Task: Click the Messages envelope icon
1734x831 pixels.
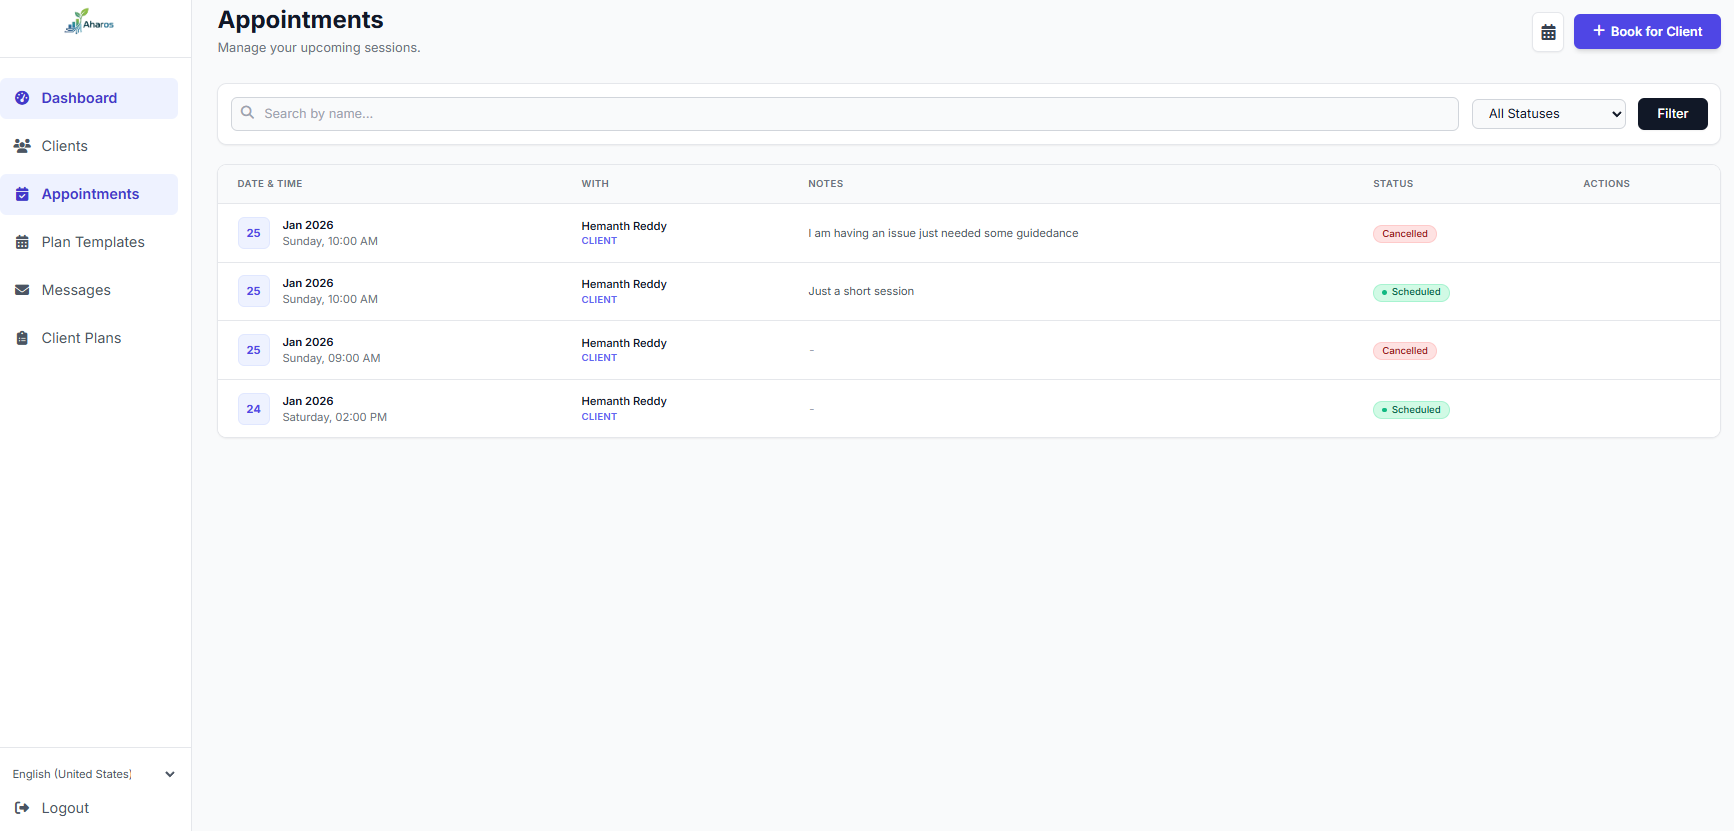Action: click(x=22, y=290)
